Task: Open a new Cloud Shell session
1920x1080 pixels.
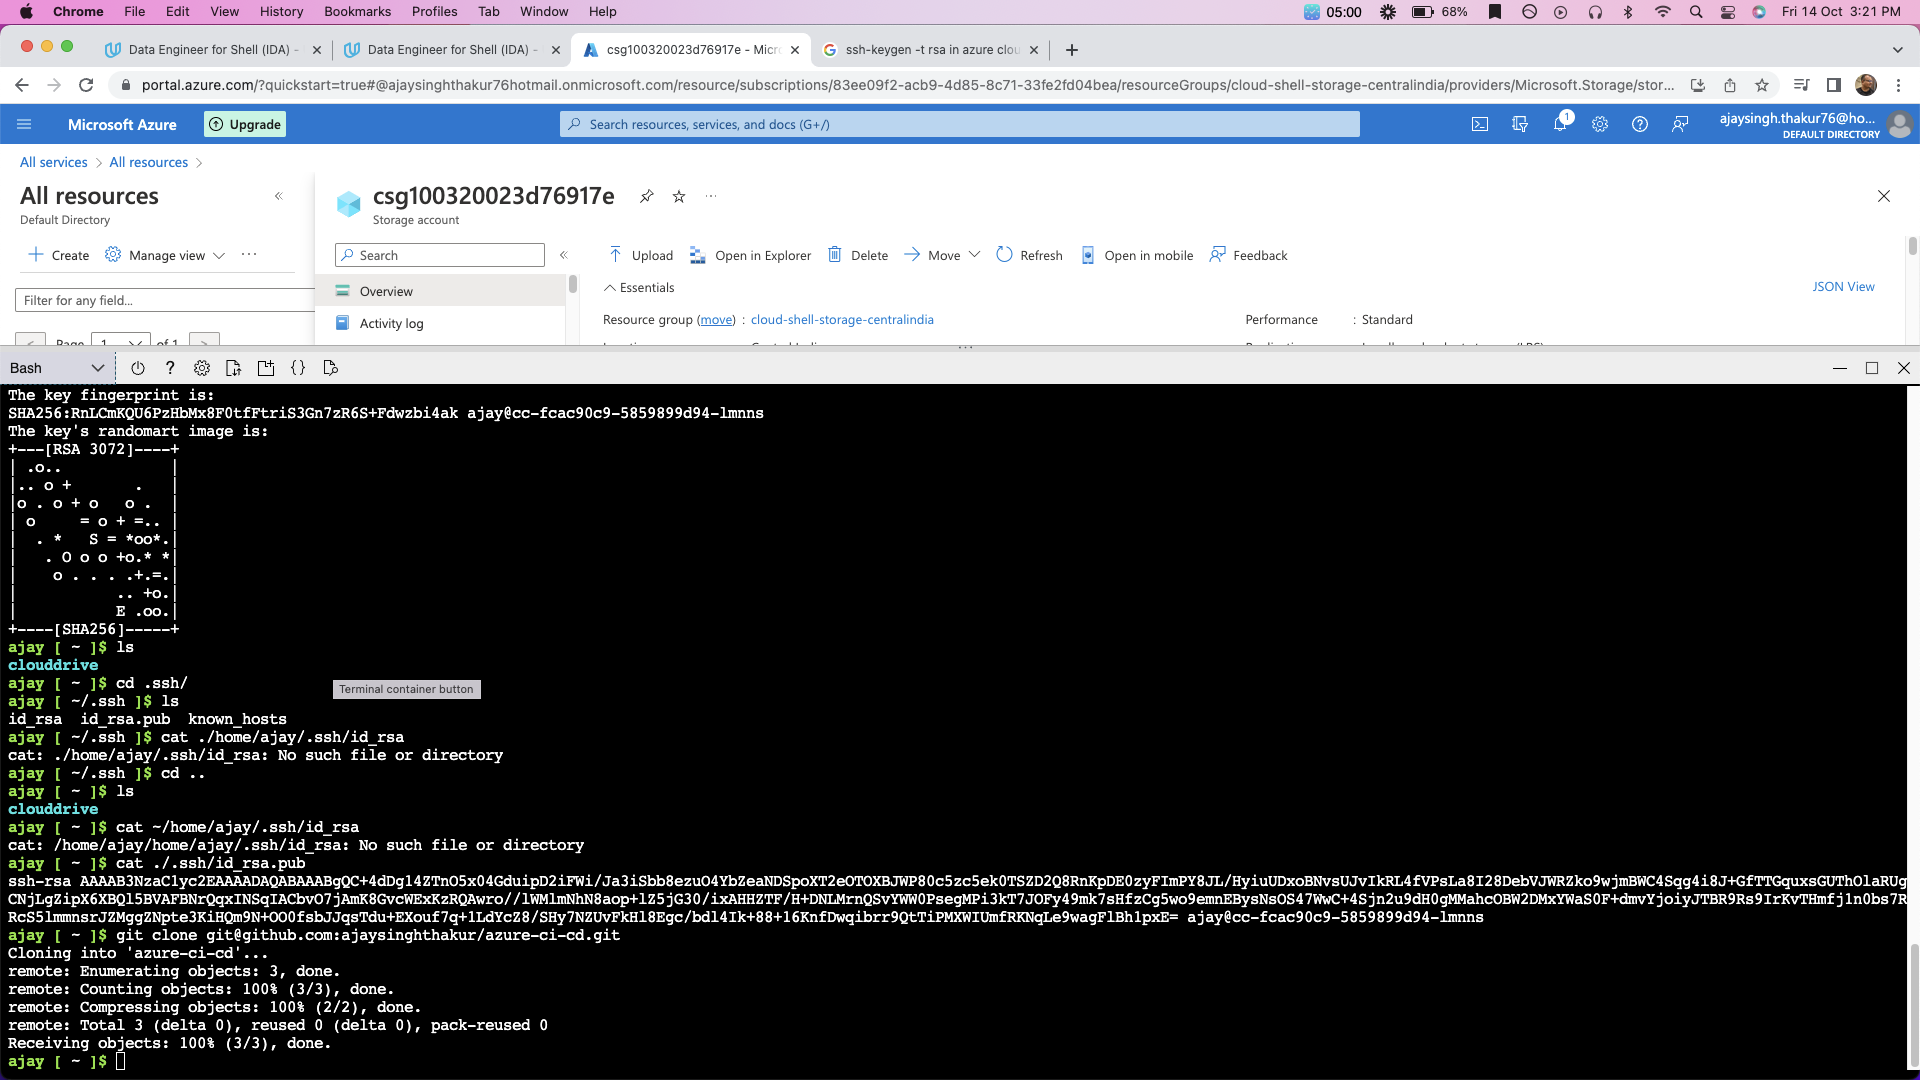Action: [266, 368]
